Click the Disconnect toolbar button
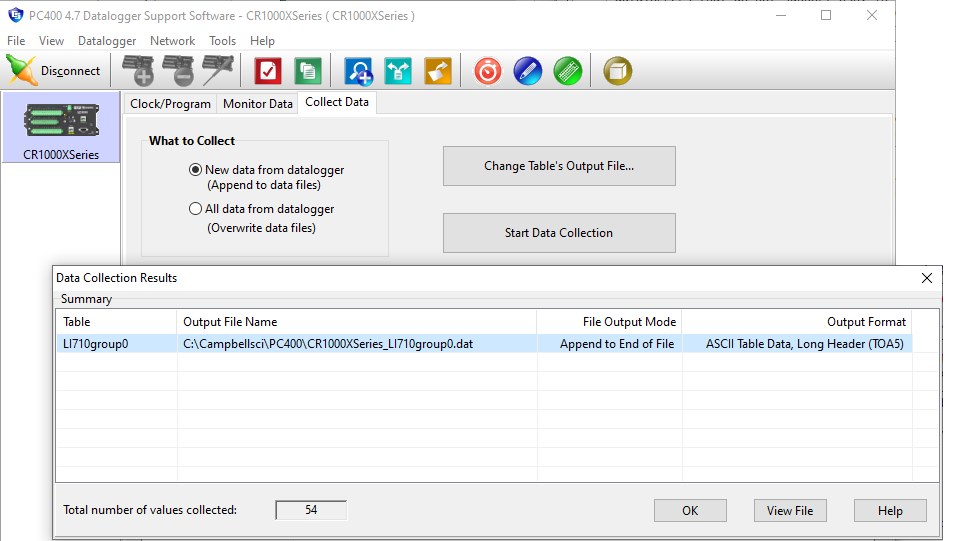 55,71
